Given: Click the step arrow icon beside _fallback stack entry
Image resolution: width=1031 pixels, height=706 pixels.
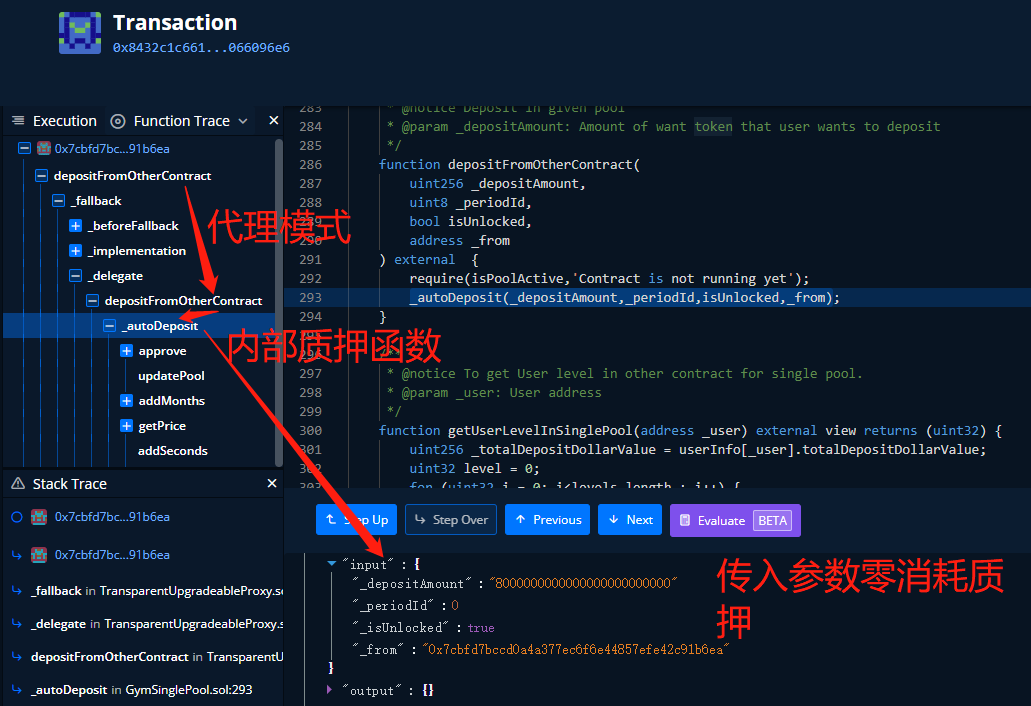Looking at the screenshot, I should (x=17, y=591).
